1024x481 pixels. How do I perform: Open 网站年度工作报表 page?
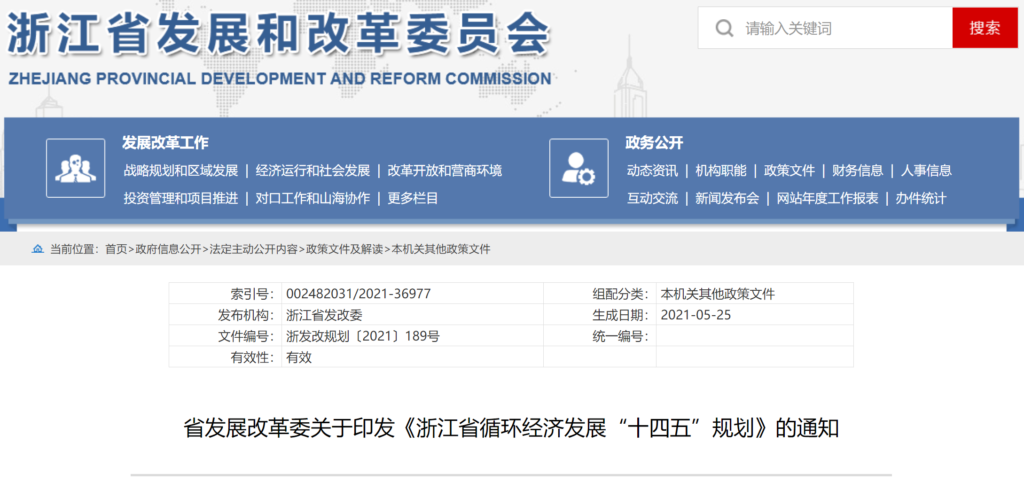[827, 198]
